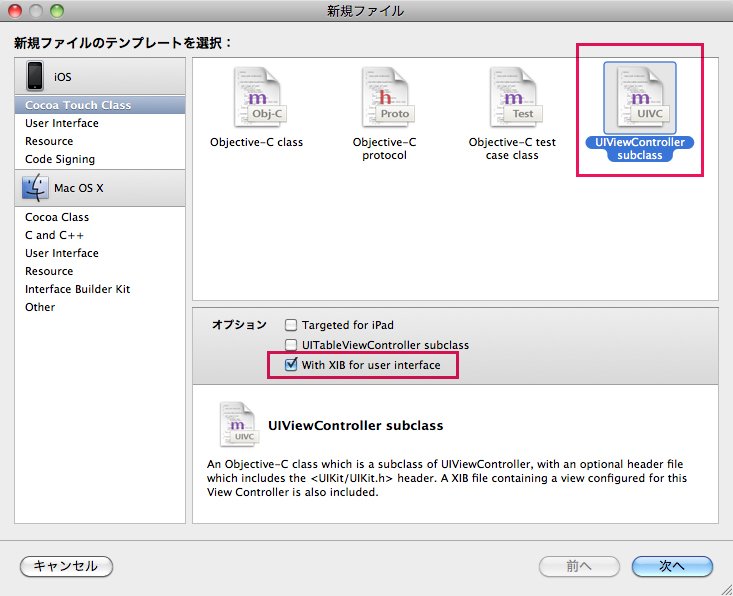Screen dimensions: 733x596
Task: Select Resource under iOS section
Action: click(x=100, y=141)
